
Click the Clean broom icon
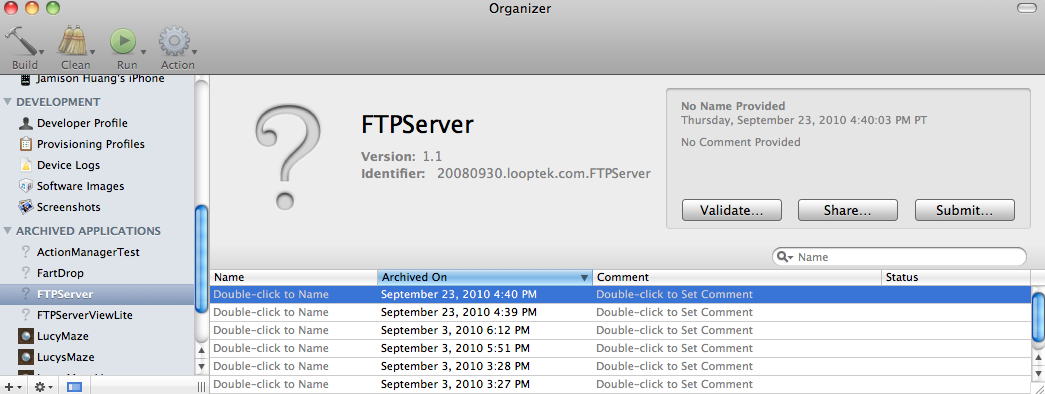tap(74, 41)
